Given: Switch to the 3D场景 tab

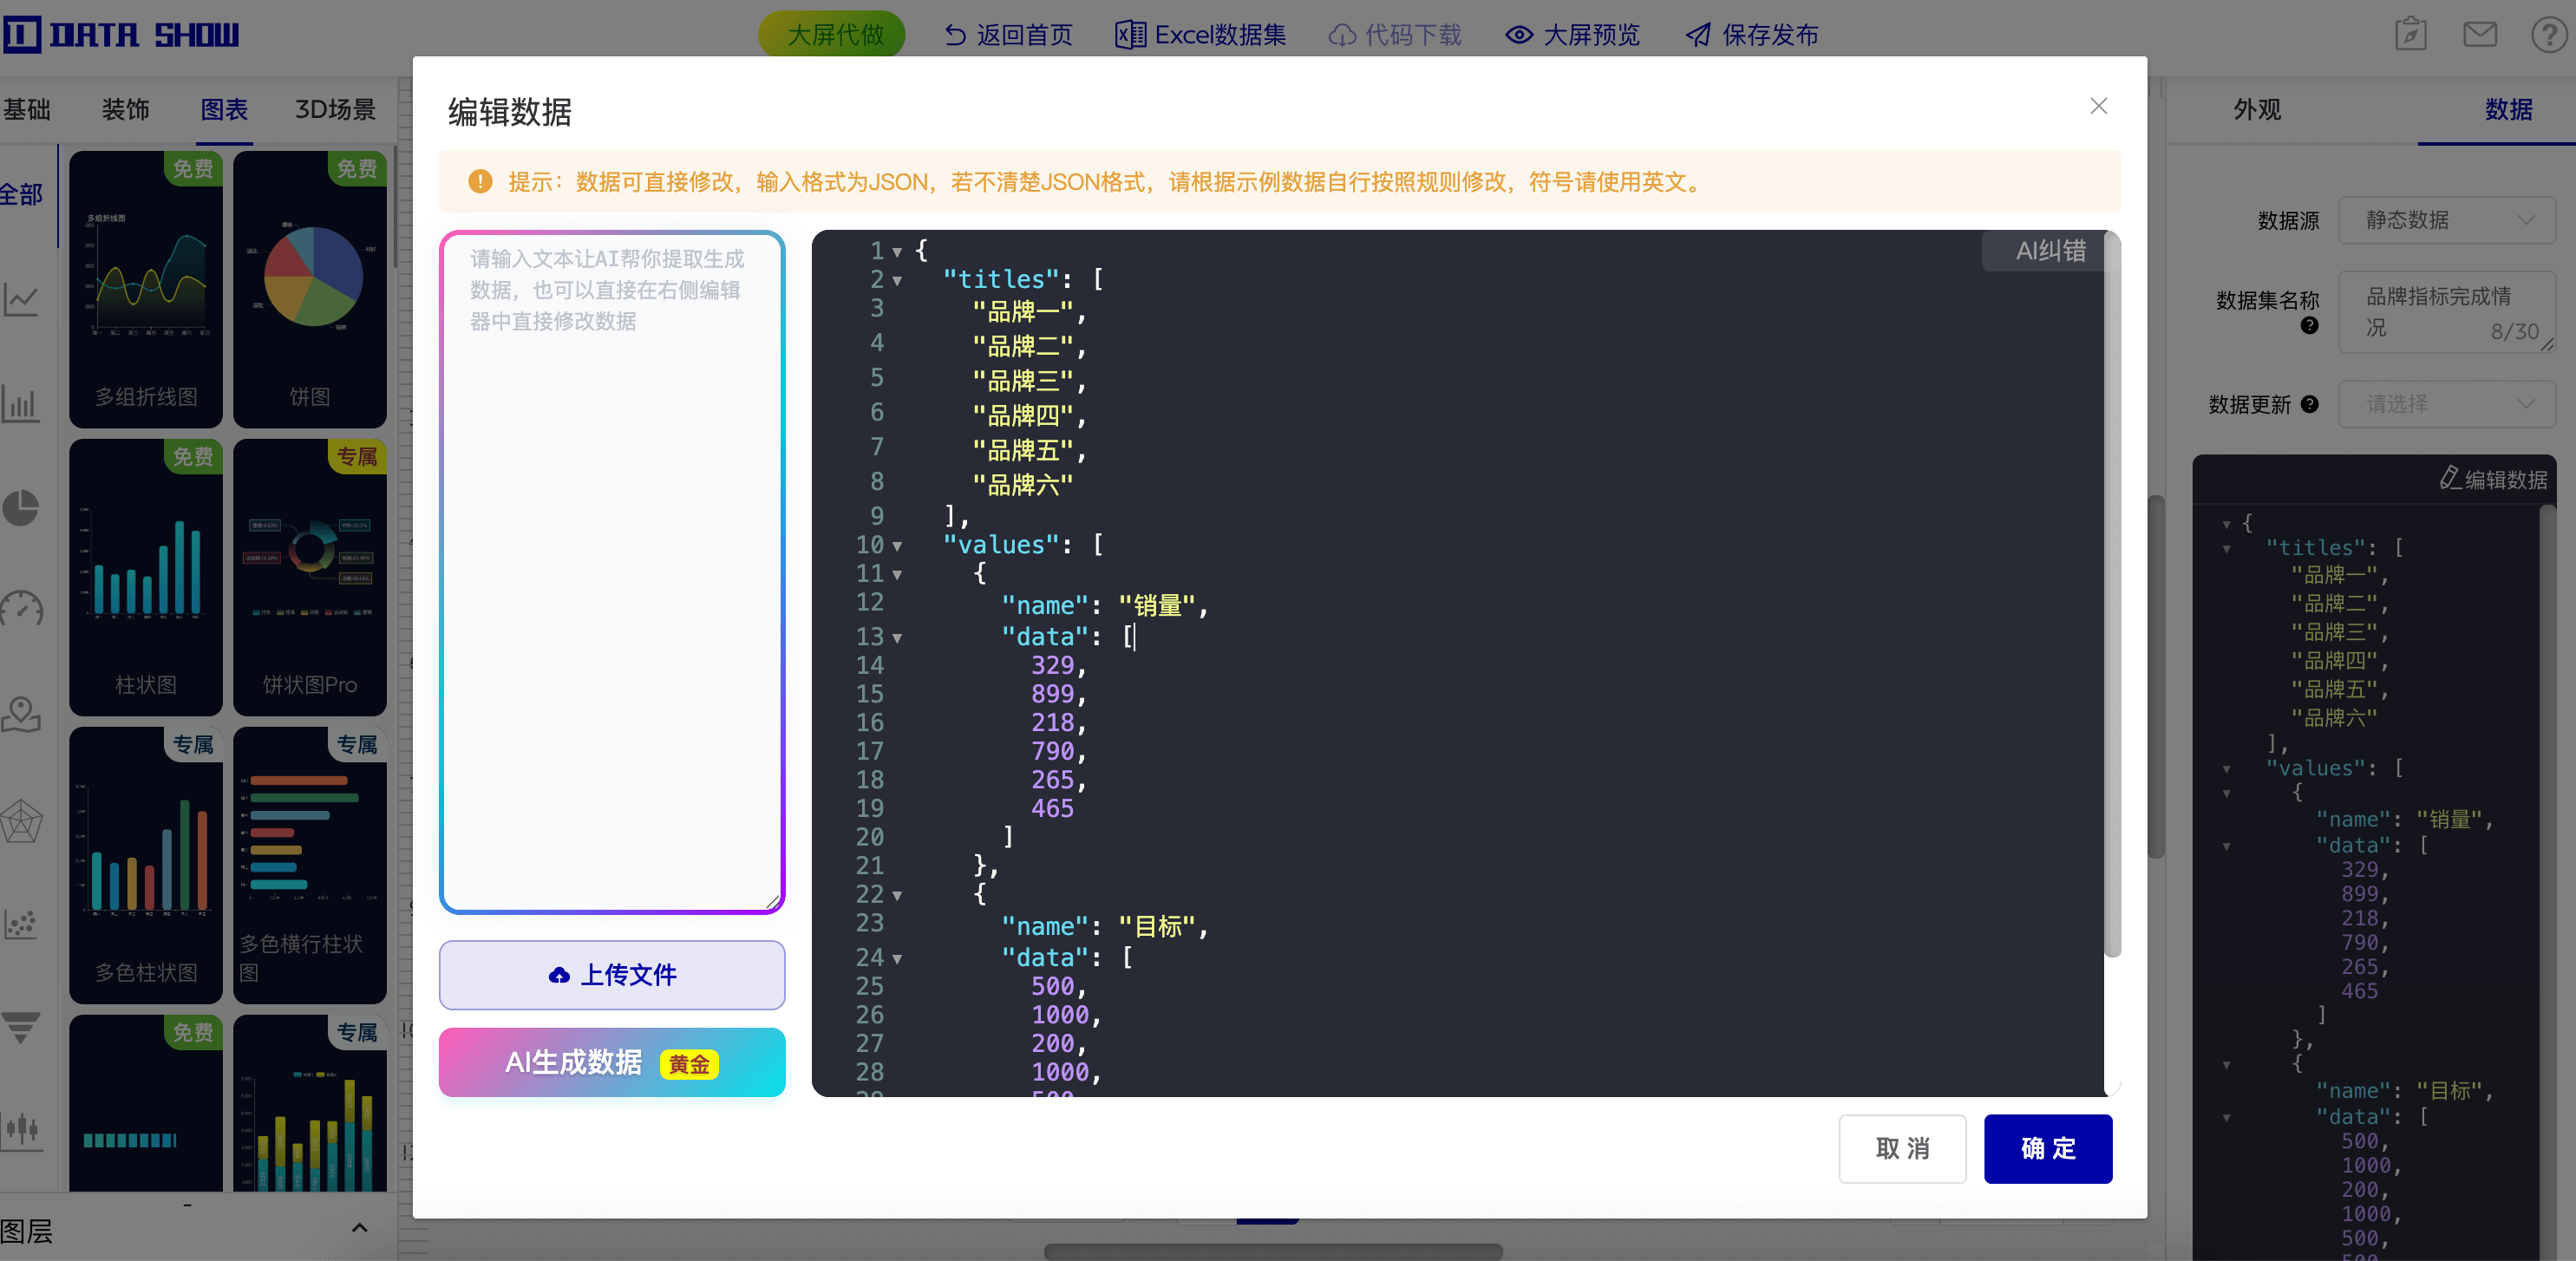Looking at the screenshot, I should (x=335, y=109).
